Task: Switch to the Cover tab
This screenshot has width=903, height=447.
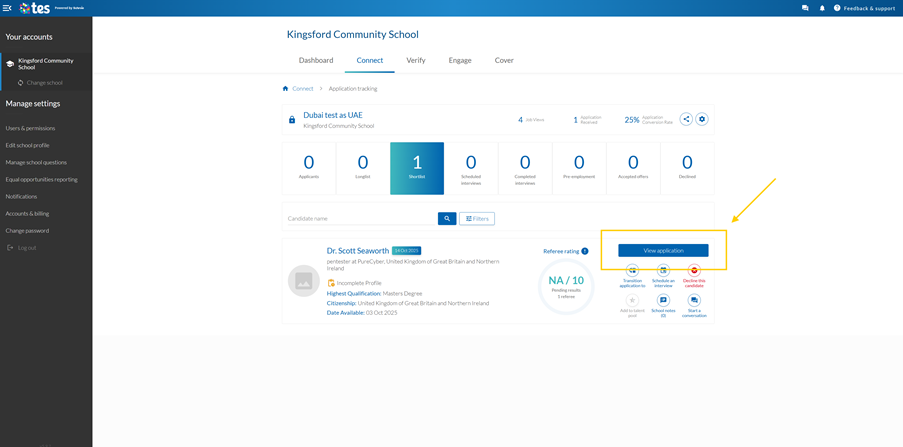Action: click(x=504, y=60)
